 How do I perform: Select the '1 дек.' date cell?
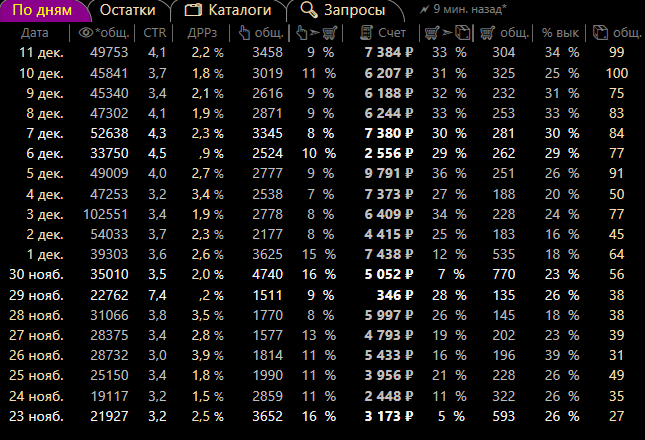(45, 254)
